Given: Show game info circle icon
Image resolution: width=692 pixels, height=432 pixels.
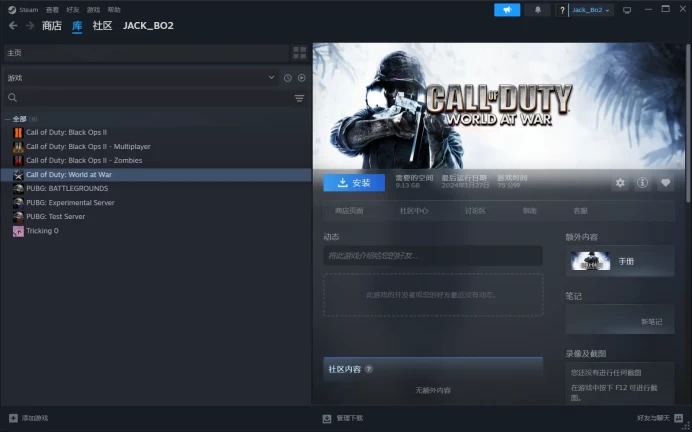Looking at the screenshot, I should tap(643, 183).
